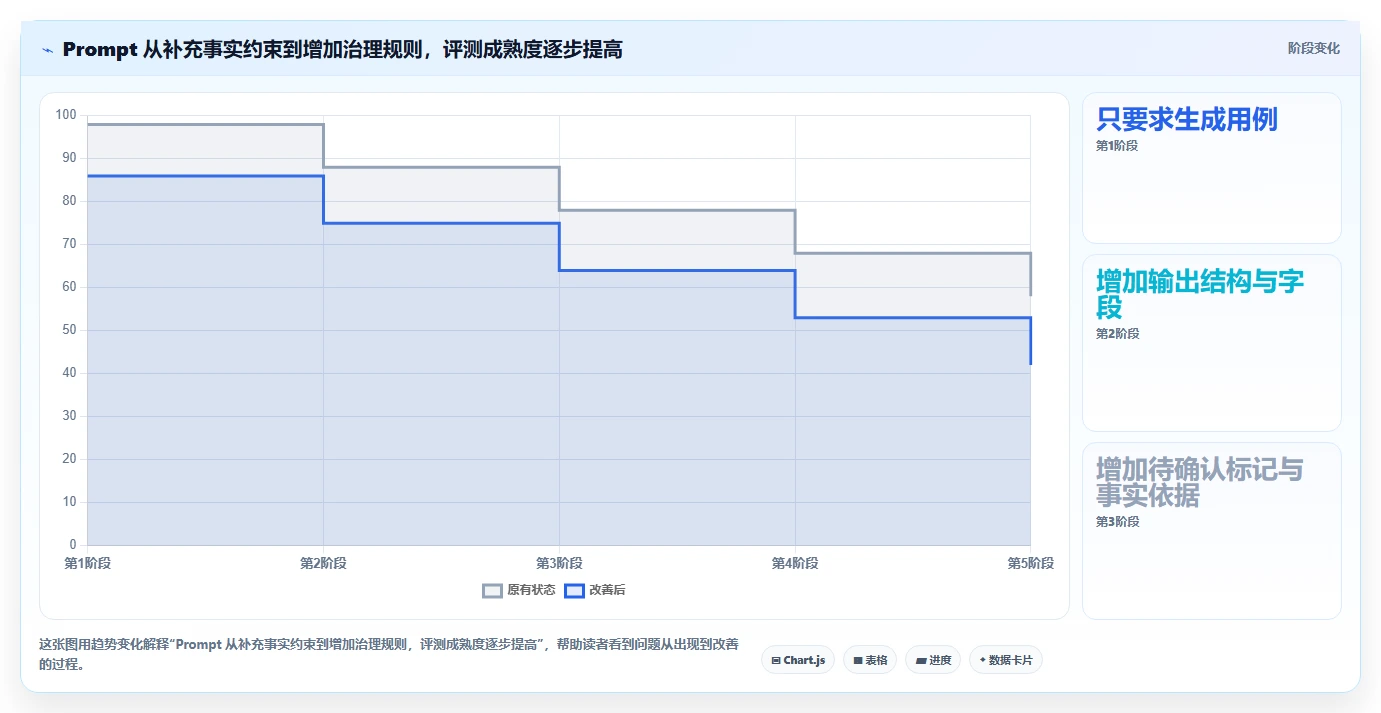Click the blue 改善后 legend color box
The image size is (1381, 713).
click(574, 590)
